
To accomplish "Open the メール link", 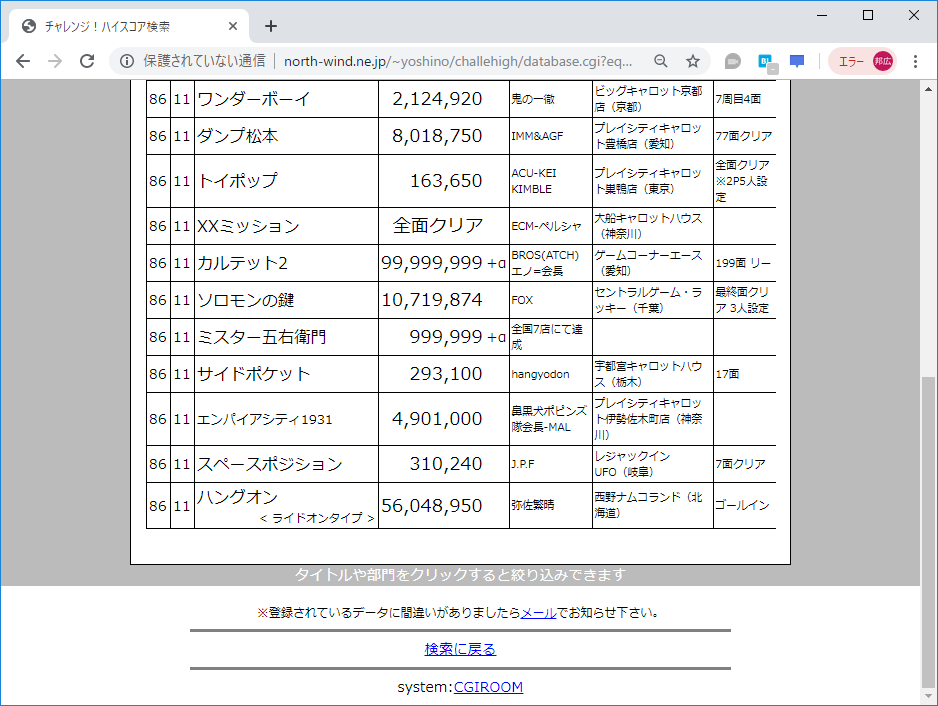I will (539, 612).
